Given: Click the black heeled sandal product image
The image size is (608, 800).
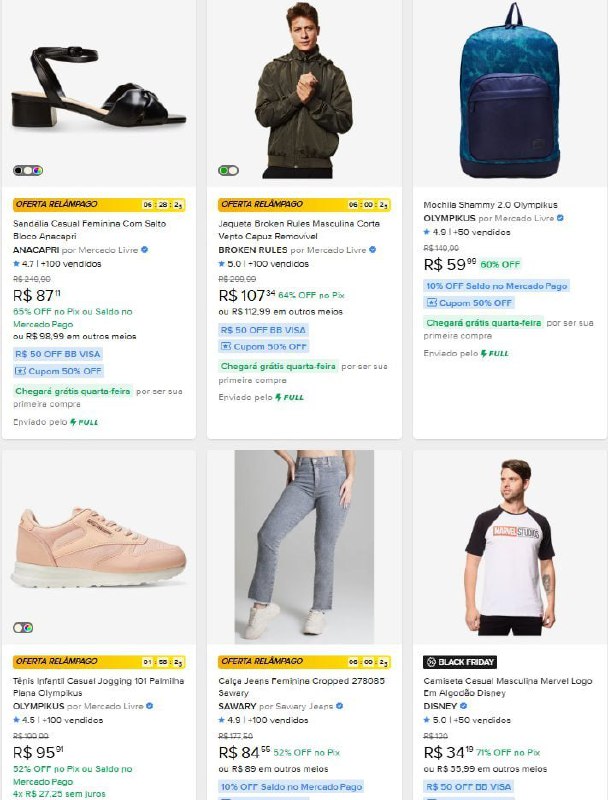Looking at the screenshot, I should tap(98, 87).
